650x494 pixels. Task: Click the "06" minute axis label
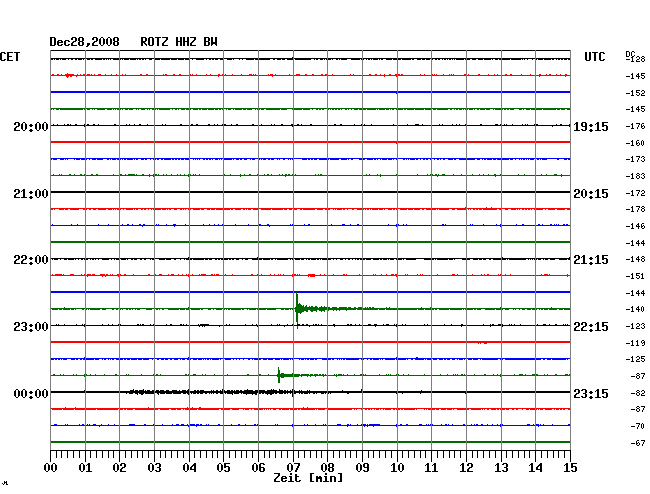[x=258, y=468]
